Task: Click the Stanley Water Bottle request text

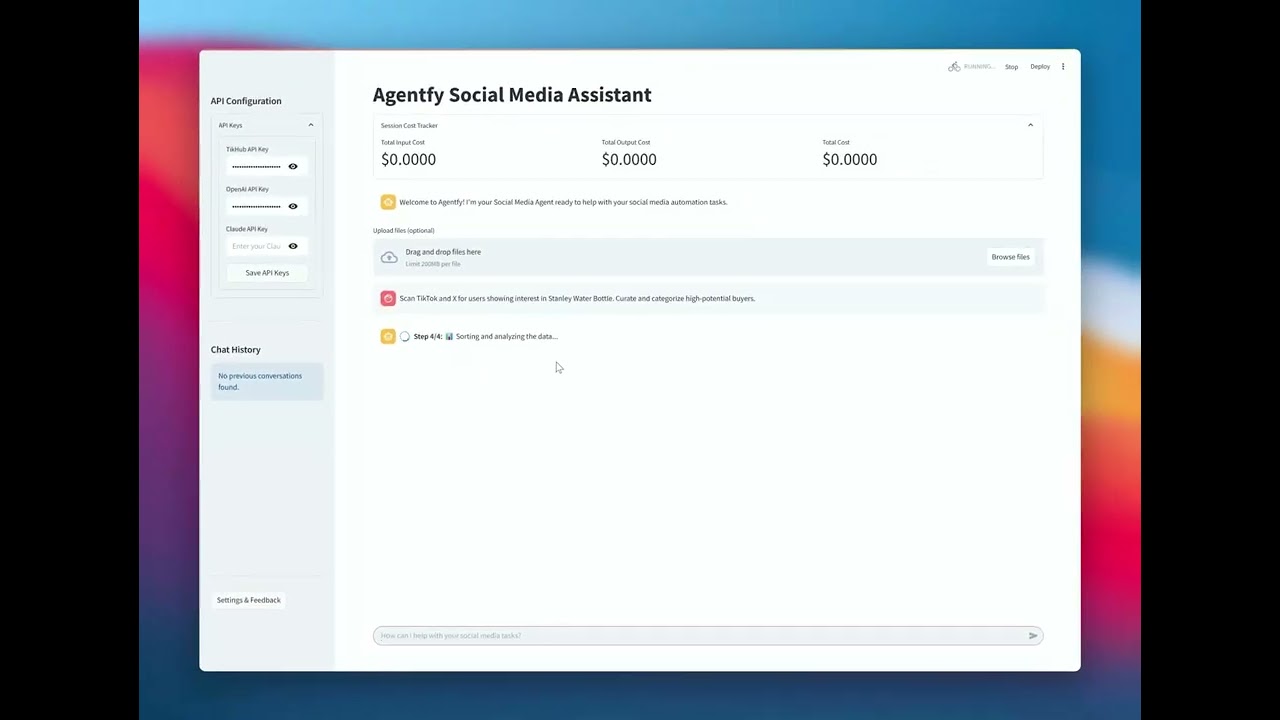Action: [577, 298]
